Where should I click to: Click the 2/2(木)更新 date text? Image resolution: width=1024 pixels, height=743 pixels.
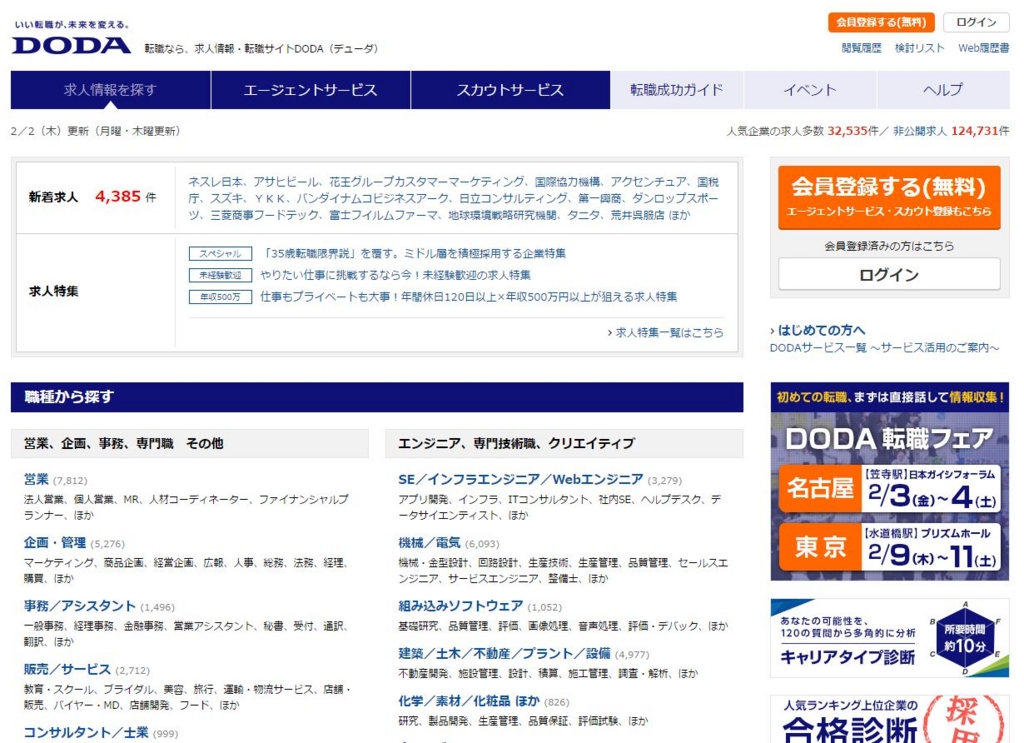click(95, 131)
